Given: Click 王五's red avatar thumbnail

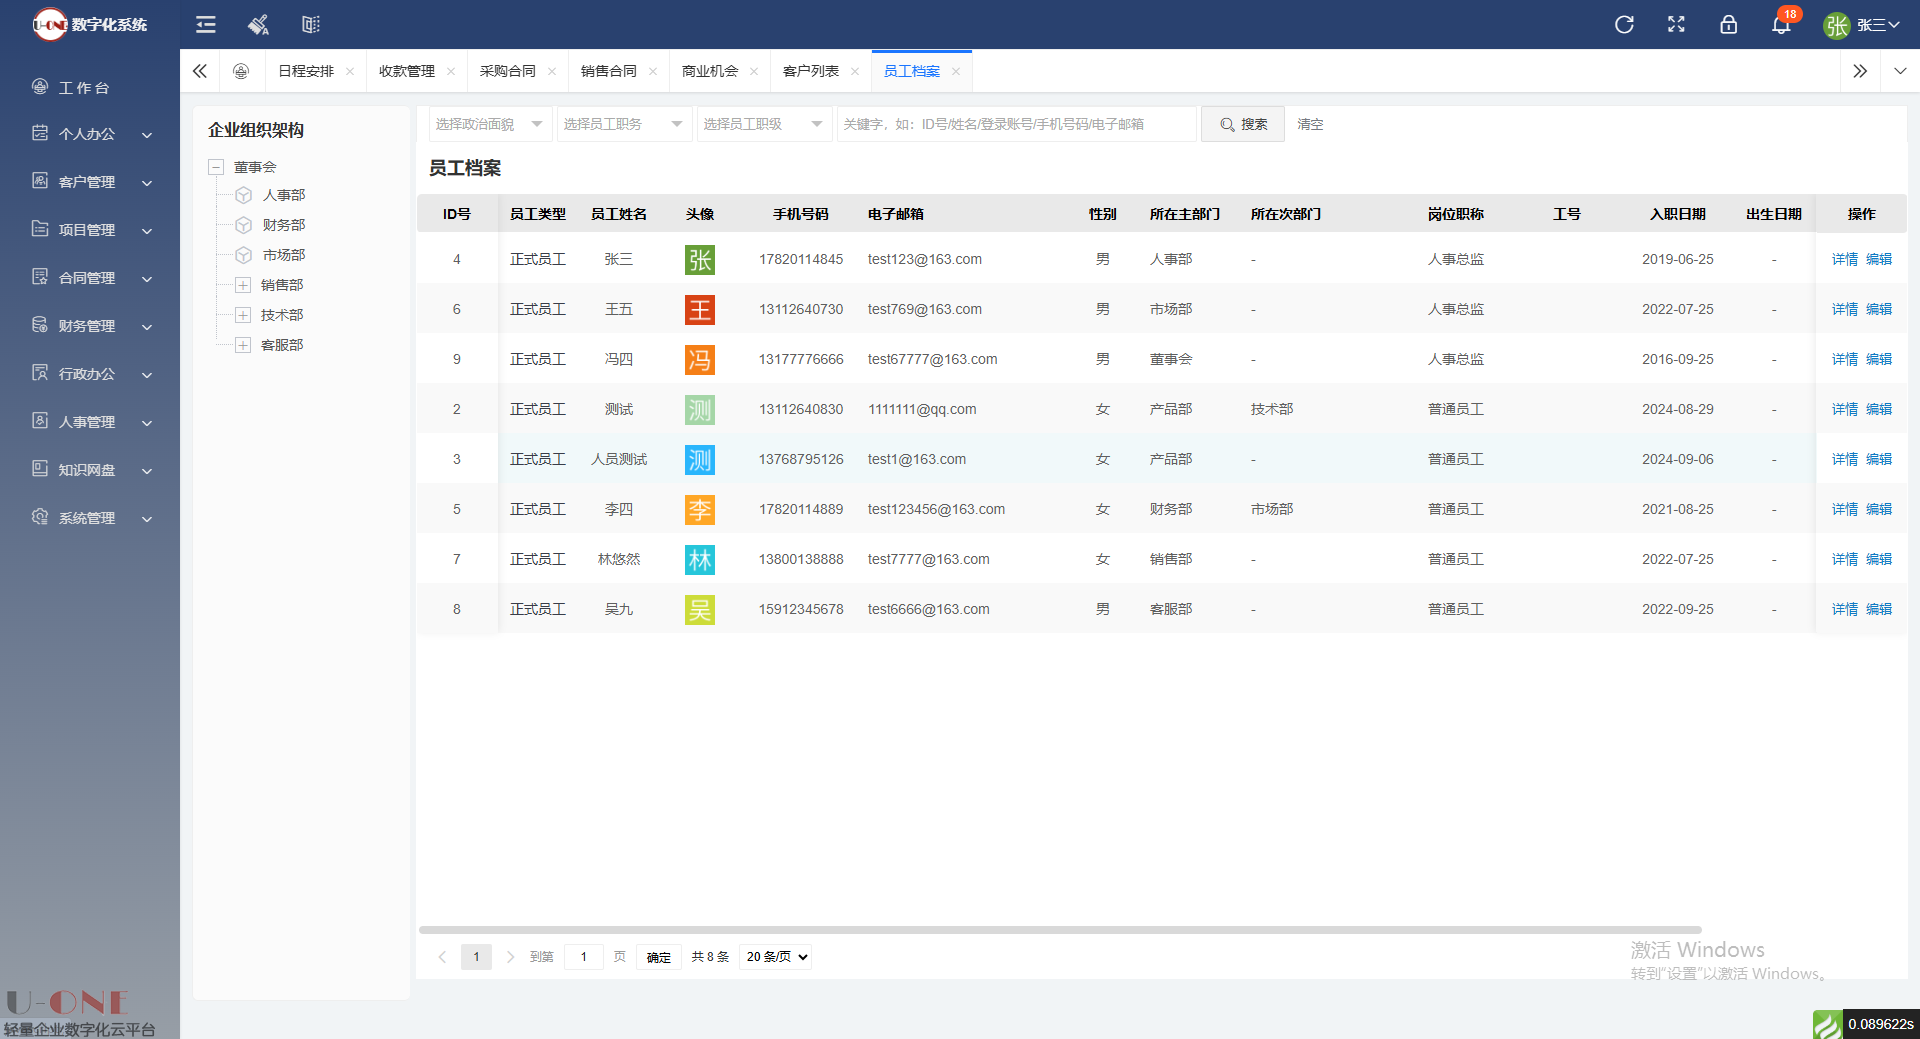Looking at the screenshot, I should click(x=700, y=310).
